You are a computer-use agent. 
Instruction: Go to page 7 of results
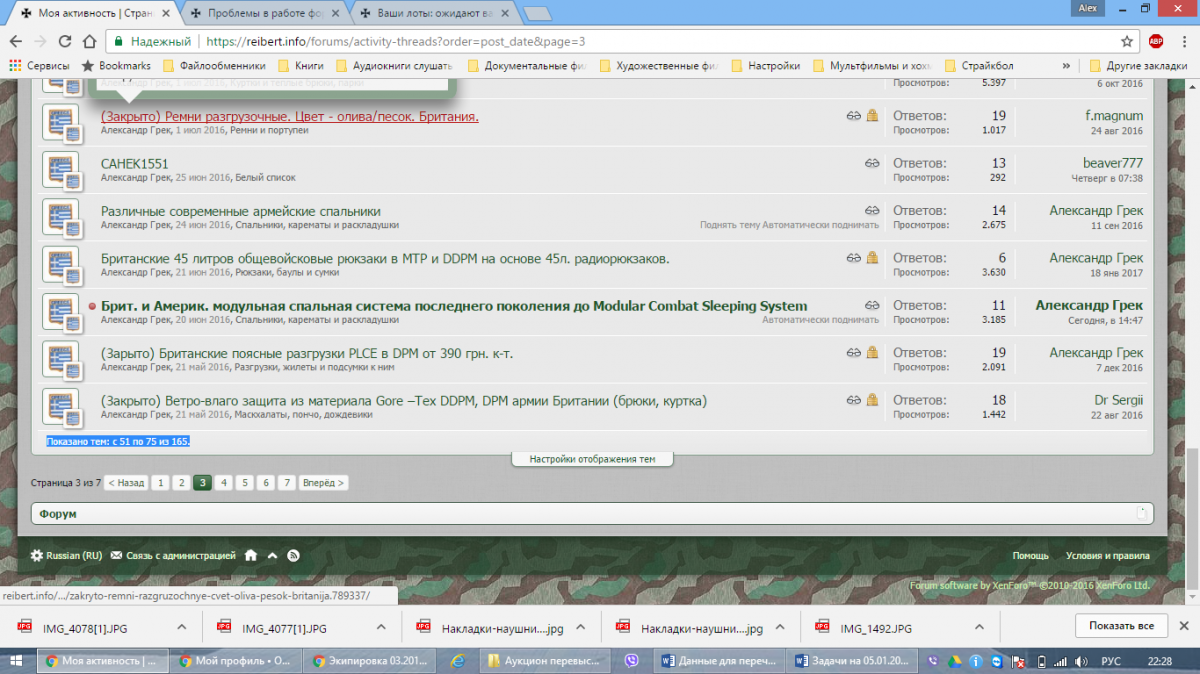(287, 483)
